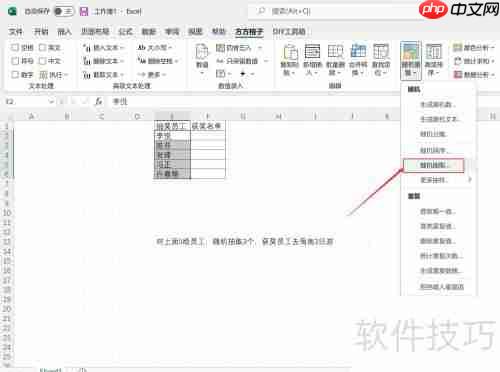Open the 合并转换 tool in the ribbon
This screenshot has width=500, height=372.
click(x=358, y=60)
